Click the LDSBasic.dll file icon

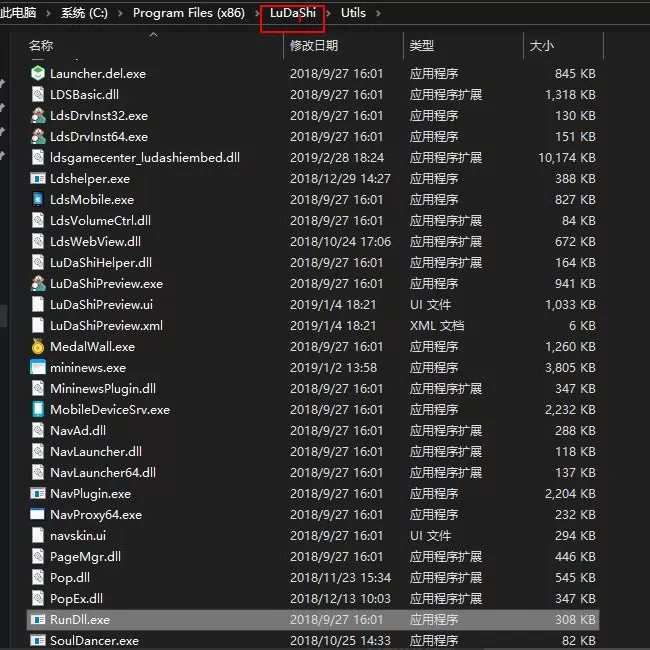pyautogui.click(x=38, y=95)
